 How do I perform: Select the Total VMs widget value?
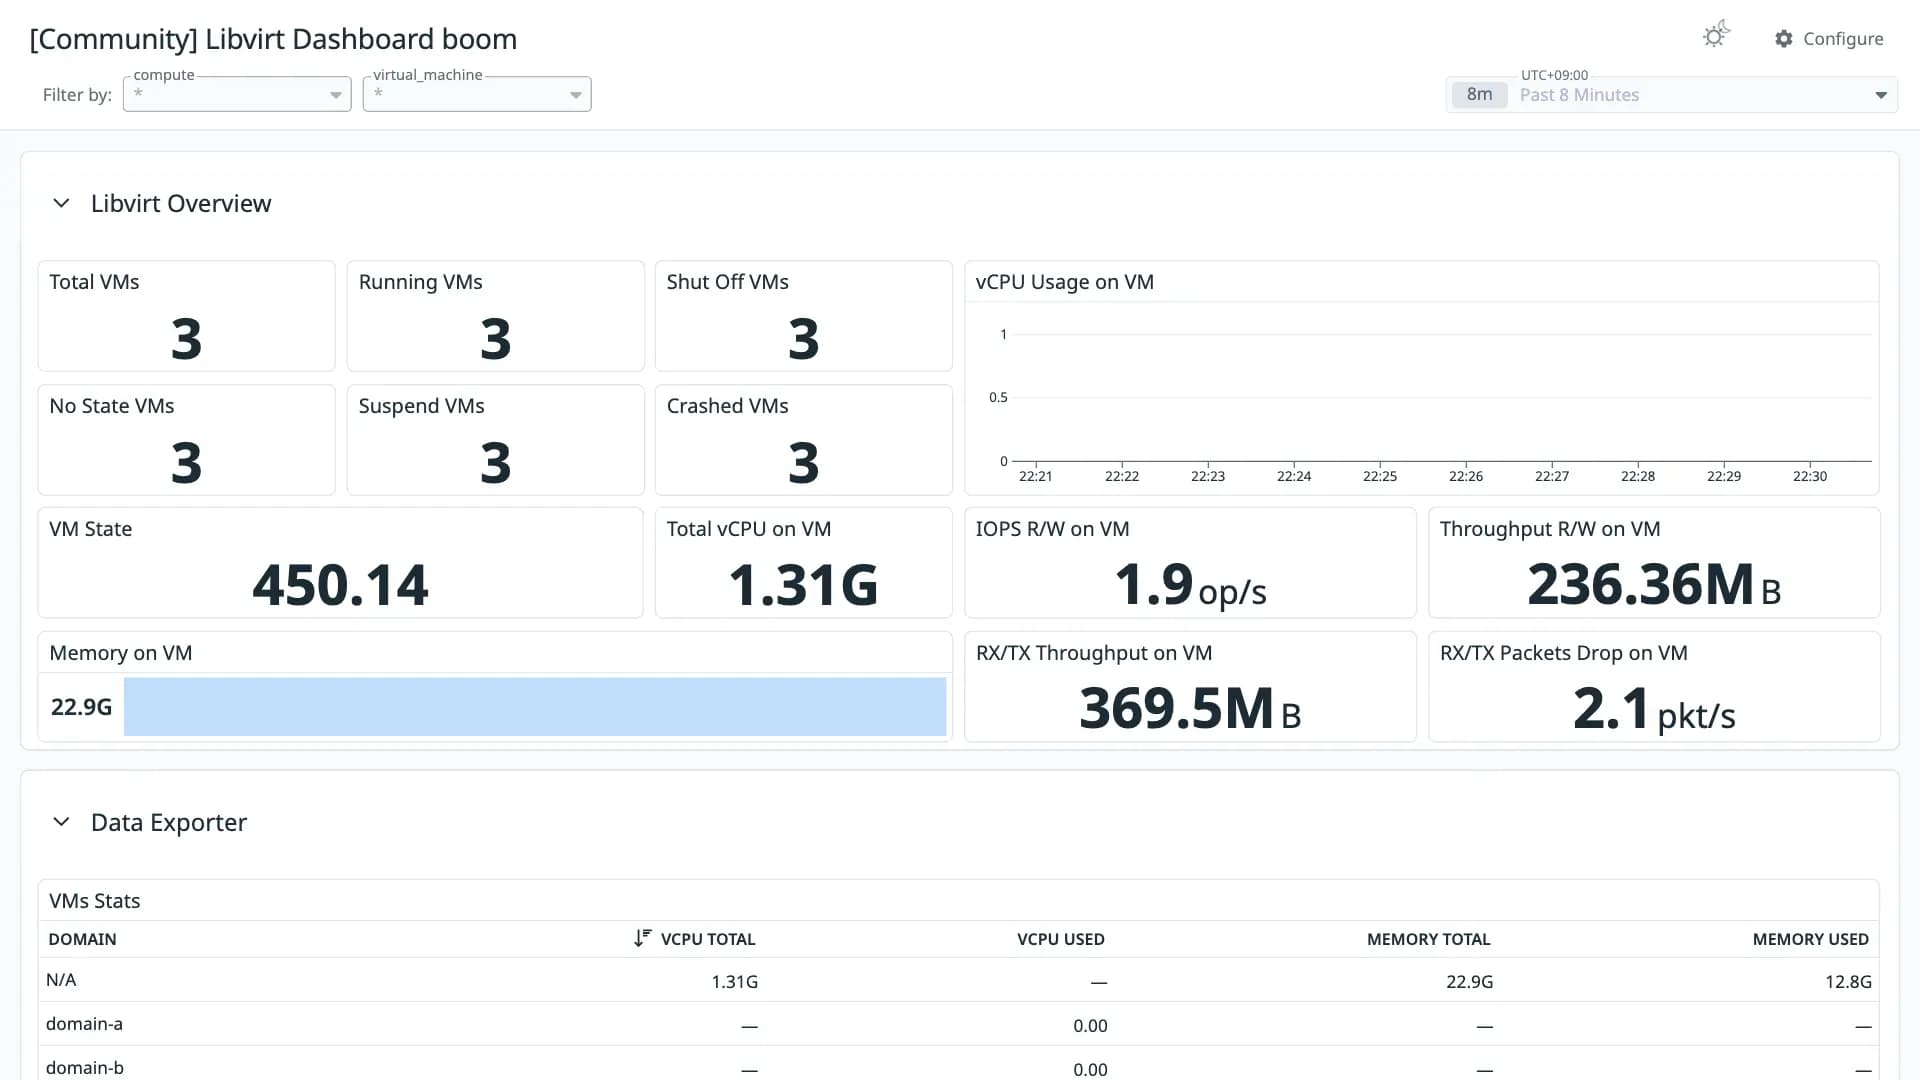186,339
